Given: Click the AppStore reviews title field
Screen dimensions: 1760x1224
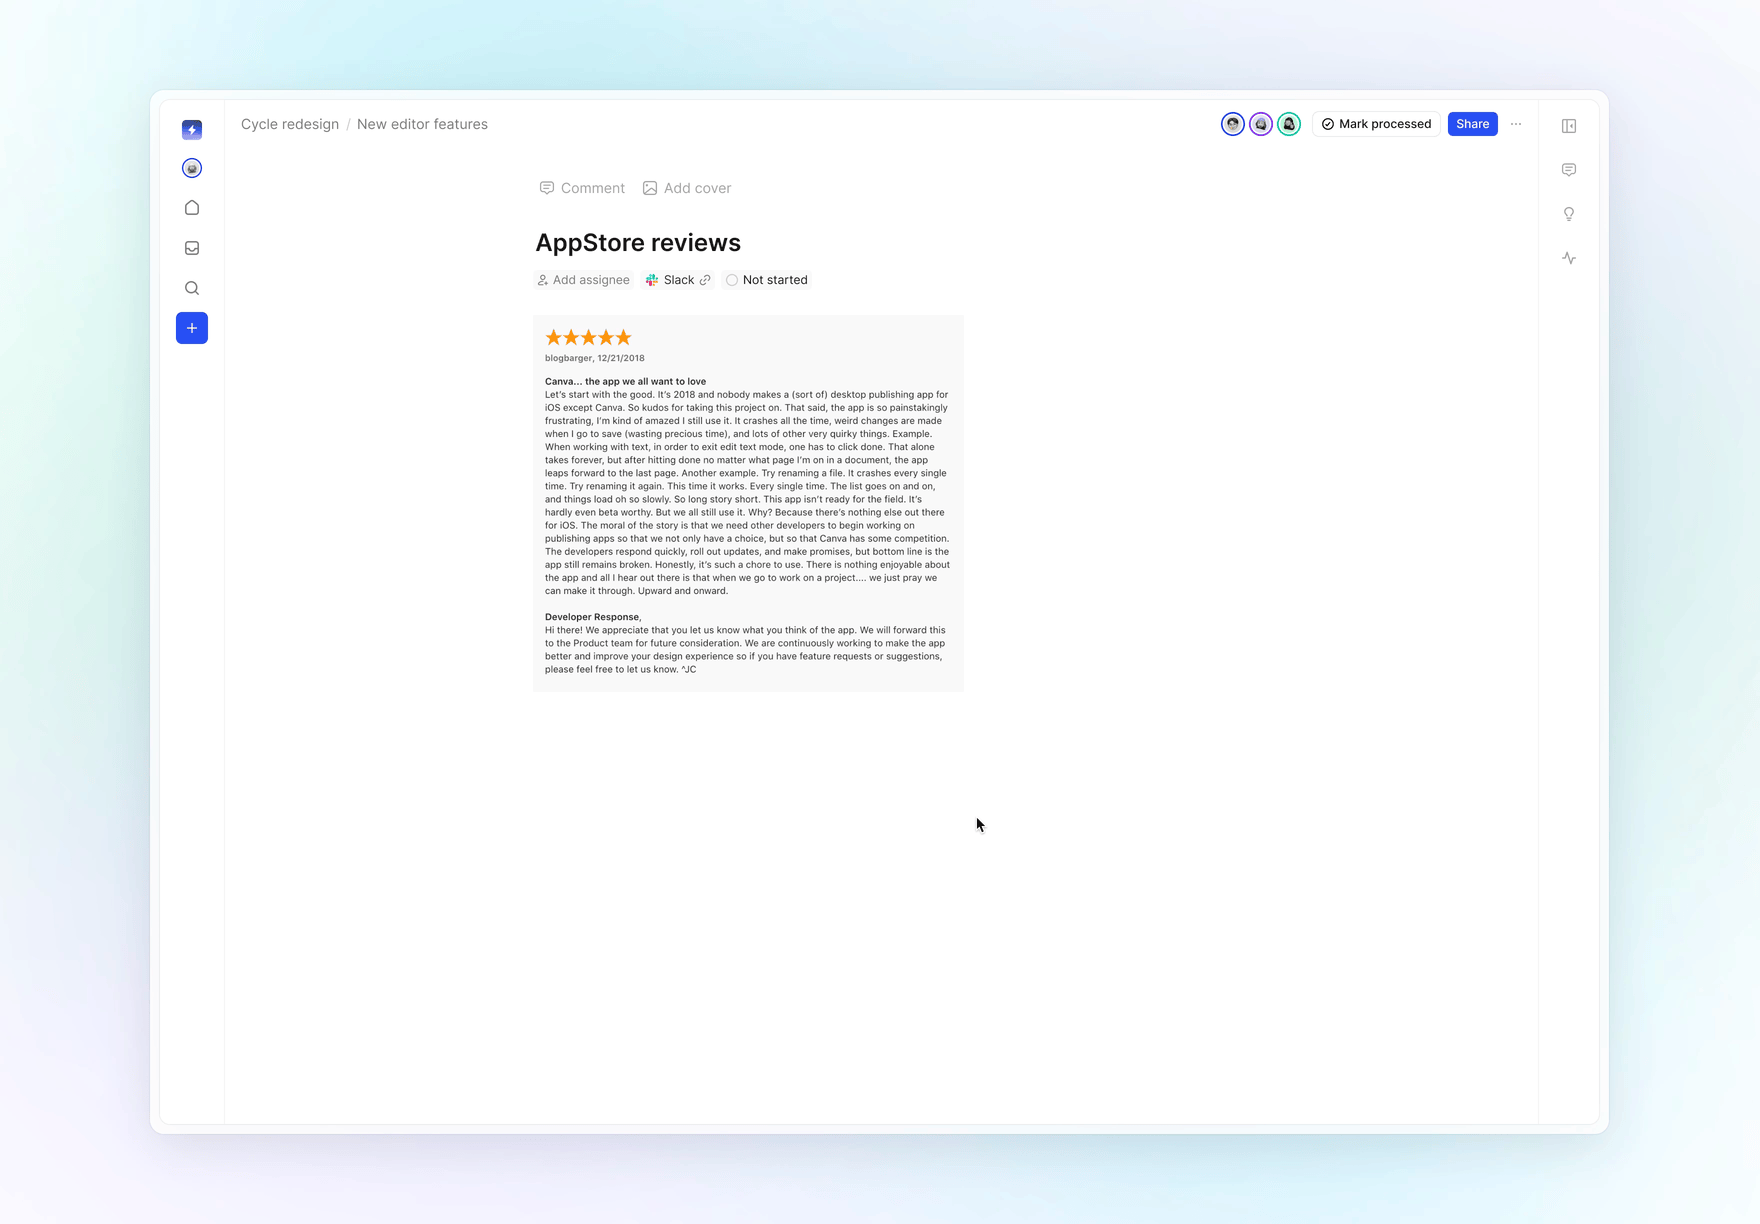Looking at the screenshot, I should pos(638,242).
